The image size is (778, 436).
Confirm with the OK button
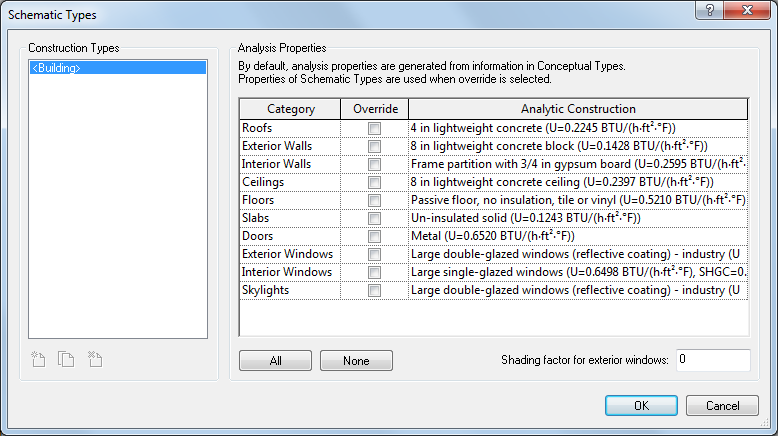[641, 406]
